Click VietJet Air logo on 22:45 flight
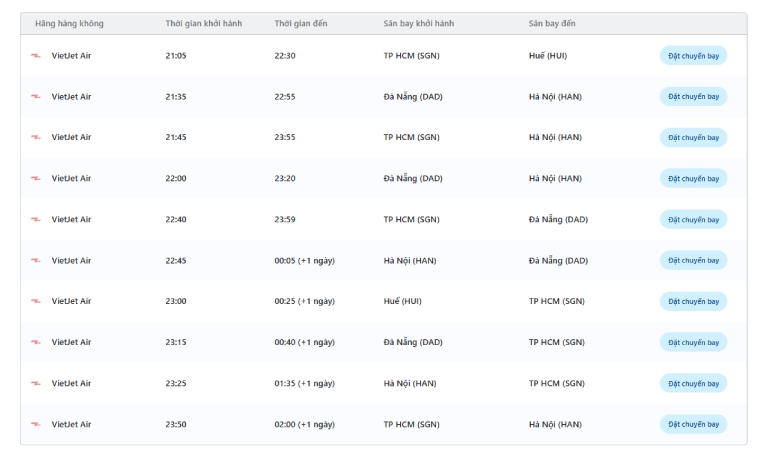The width and height of the screenshot is (768, 462). pos(36,261)
